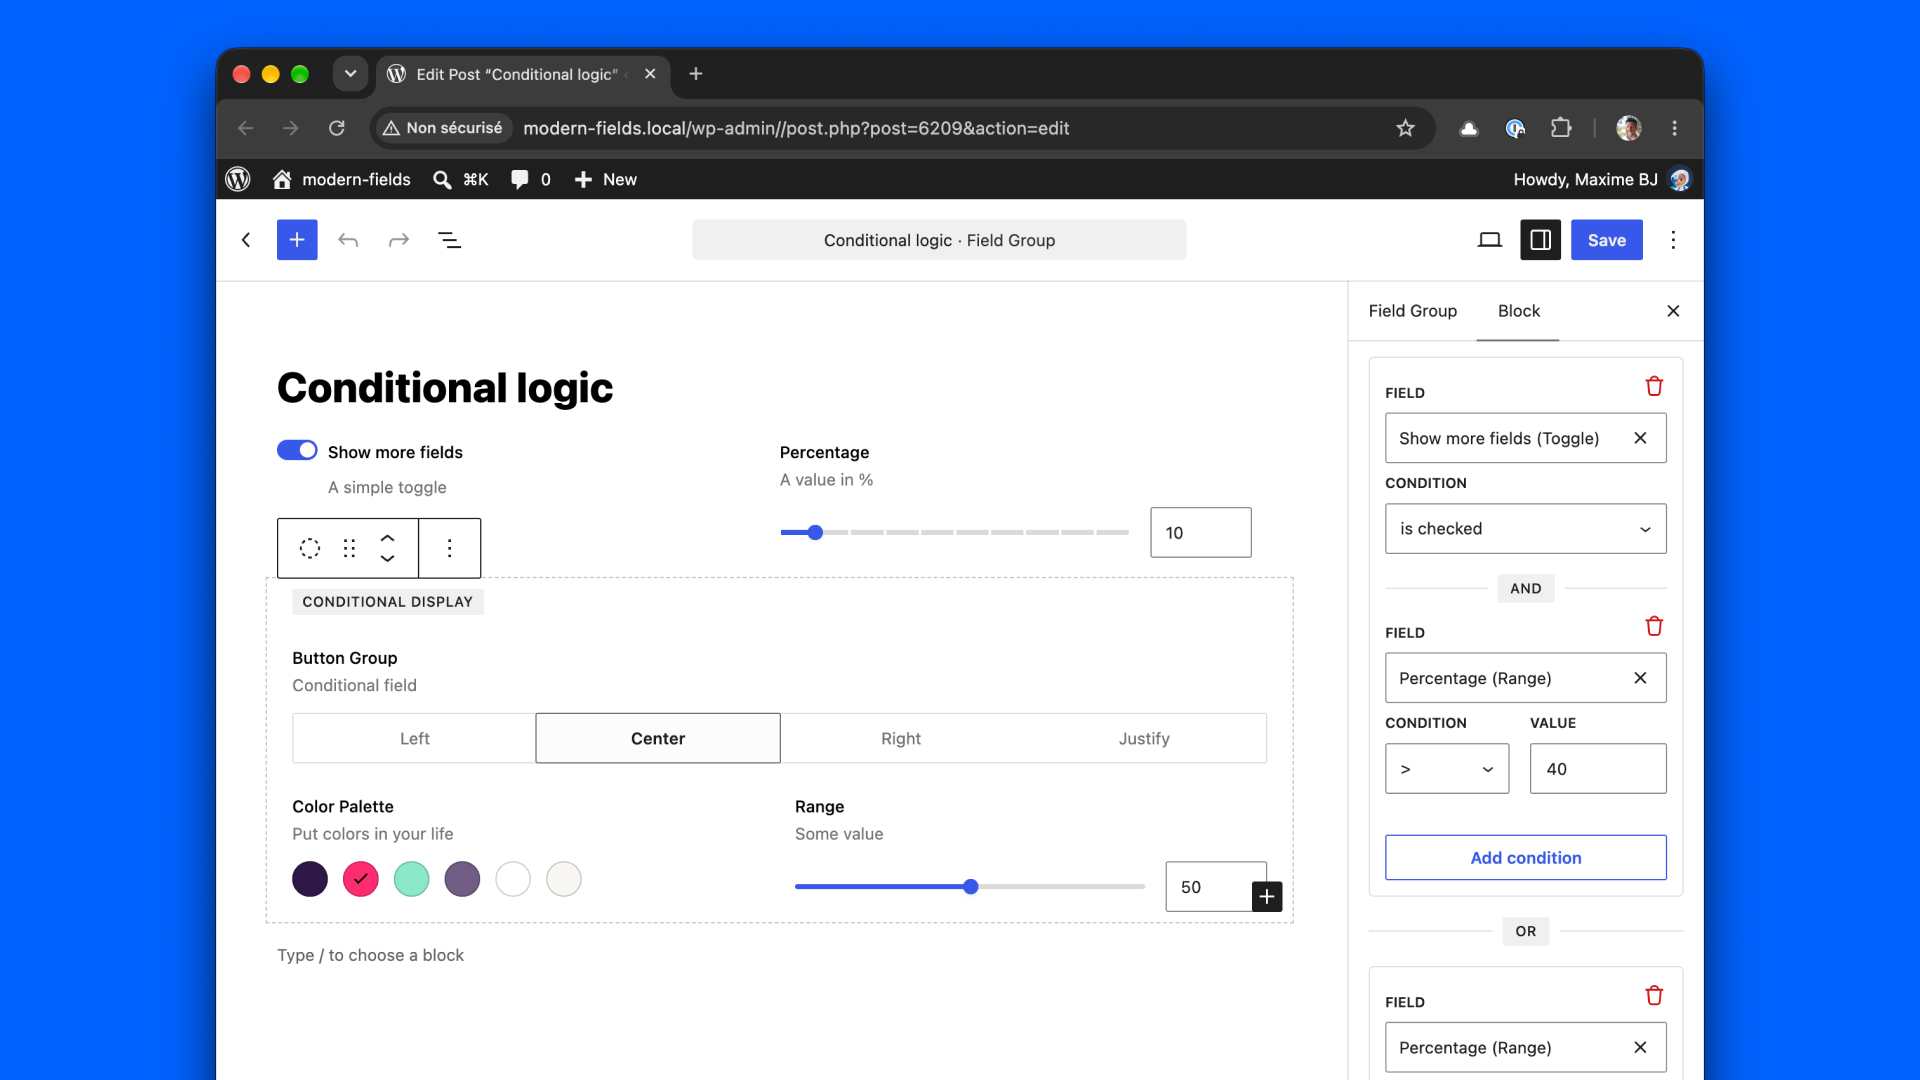Image resolution: width=1920 pixels, height=1080 pixels.
Task: Add a block with the black plus button
Action: coord(1267,897)
